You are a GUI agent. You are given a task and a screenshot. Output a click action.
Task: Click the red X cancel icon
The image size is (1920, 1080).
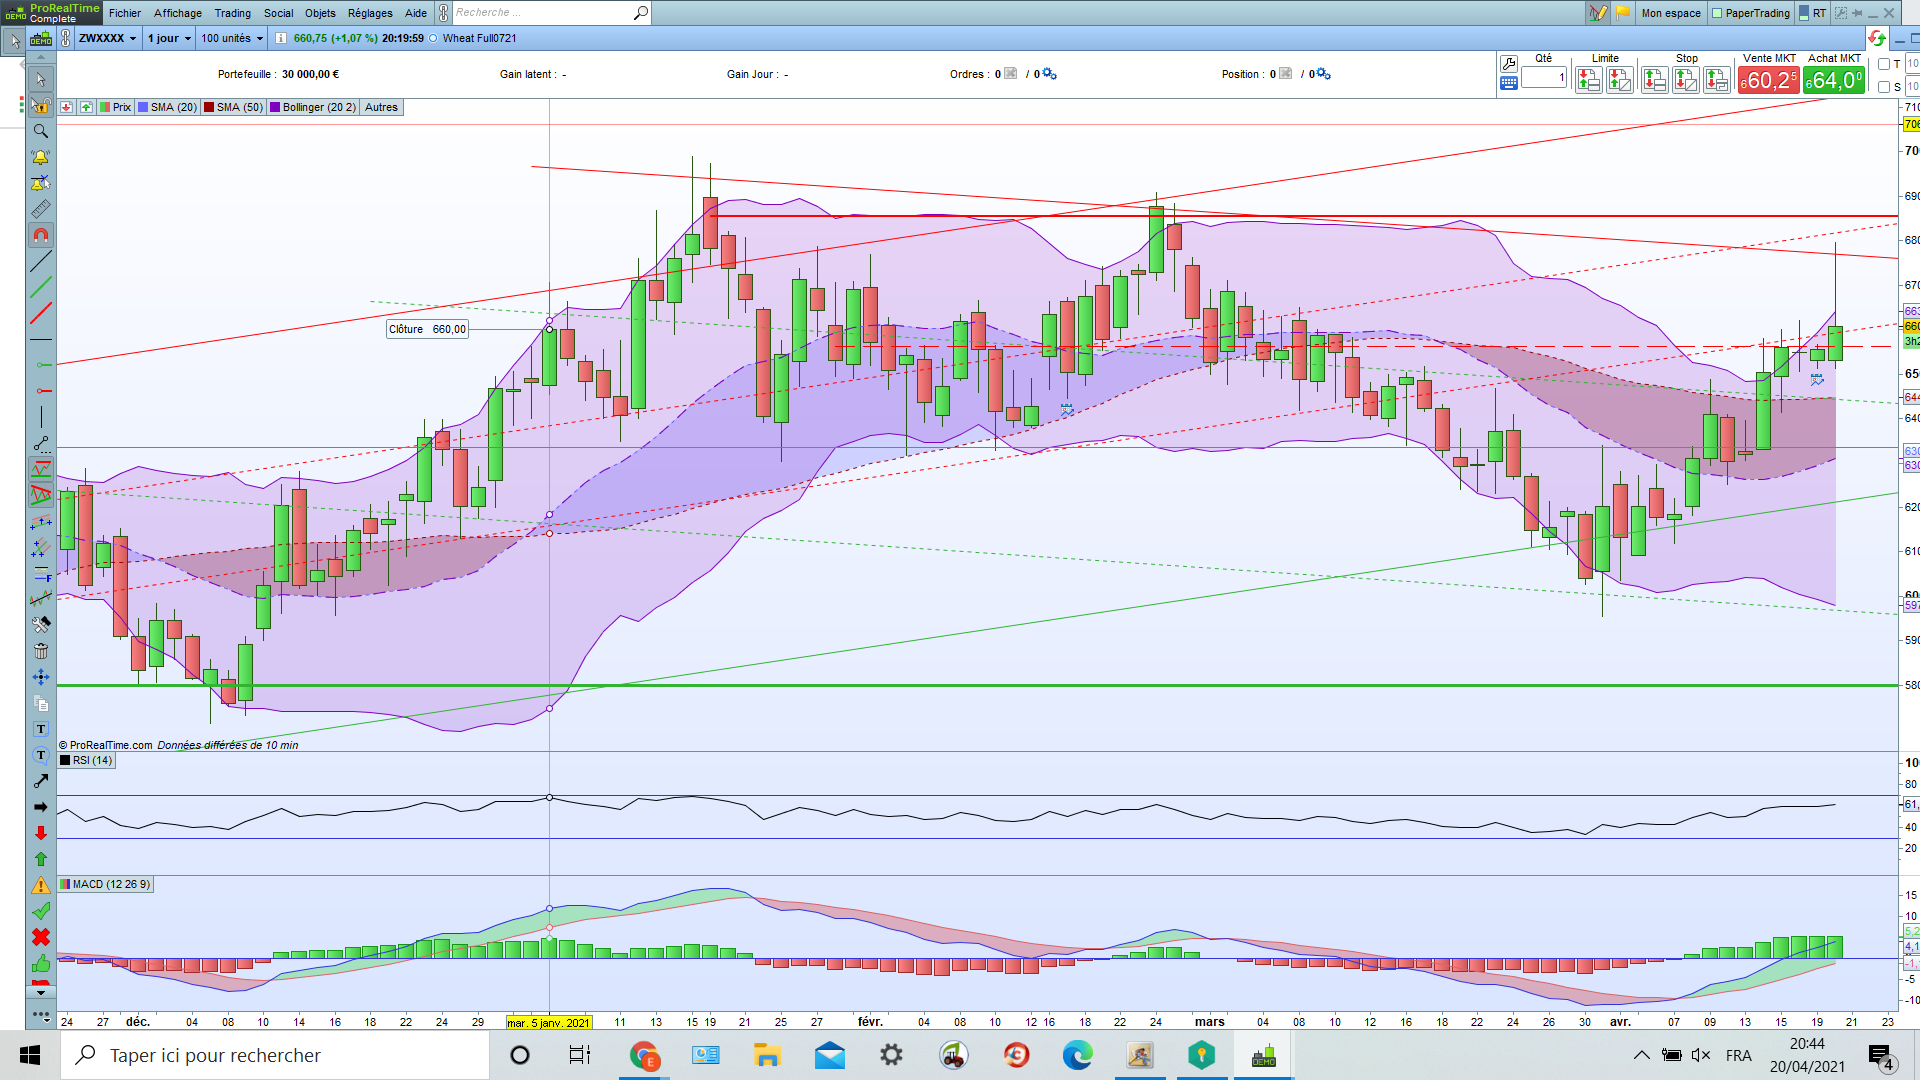click(x=40, y=937)
